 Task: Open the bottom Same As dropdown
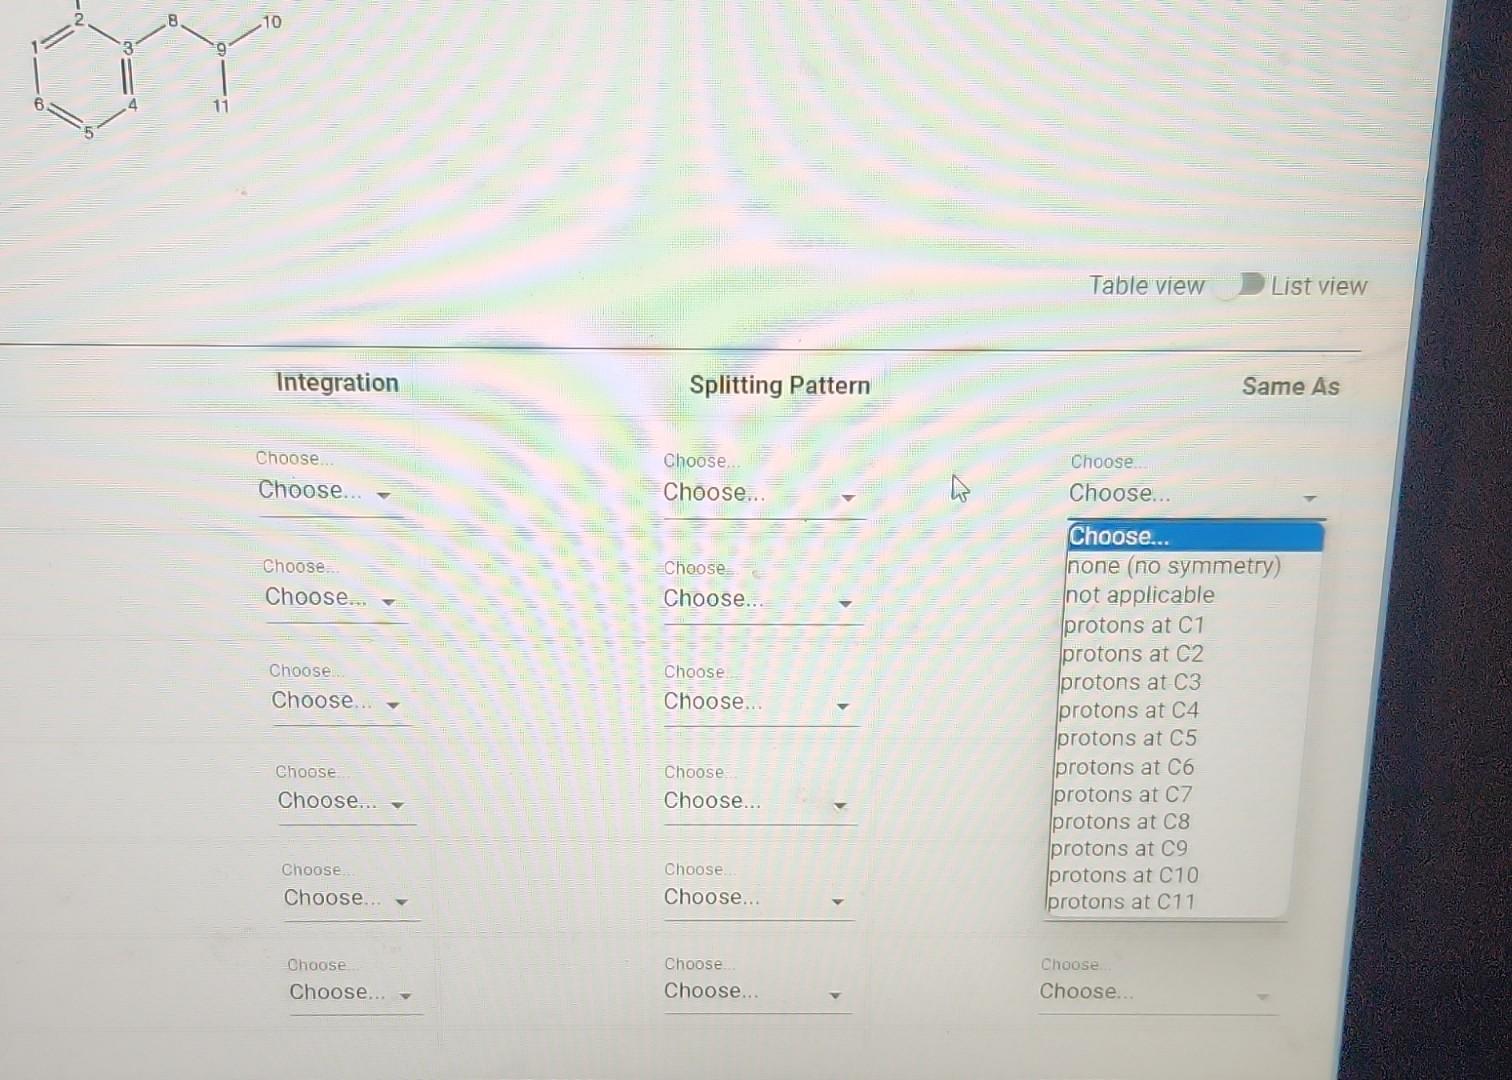tap(1152, 992)
